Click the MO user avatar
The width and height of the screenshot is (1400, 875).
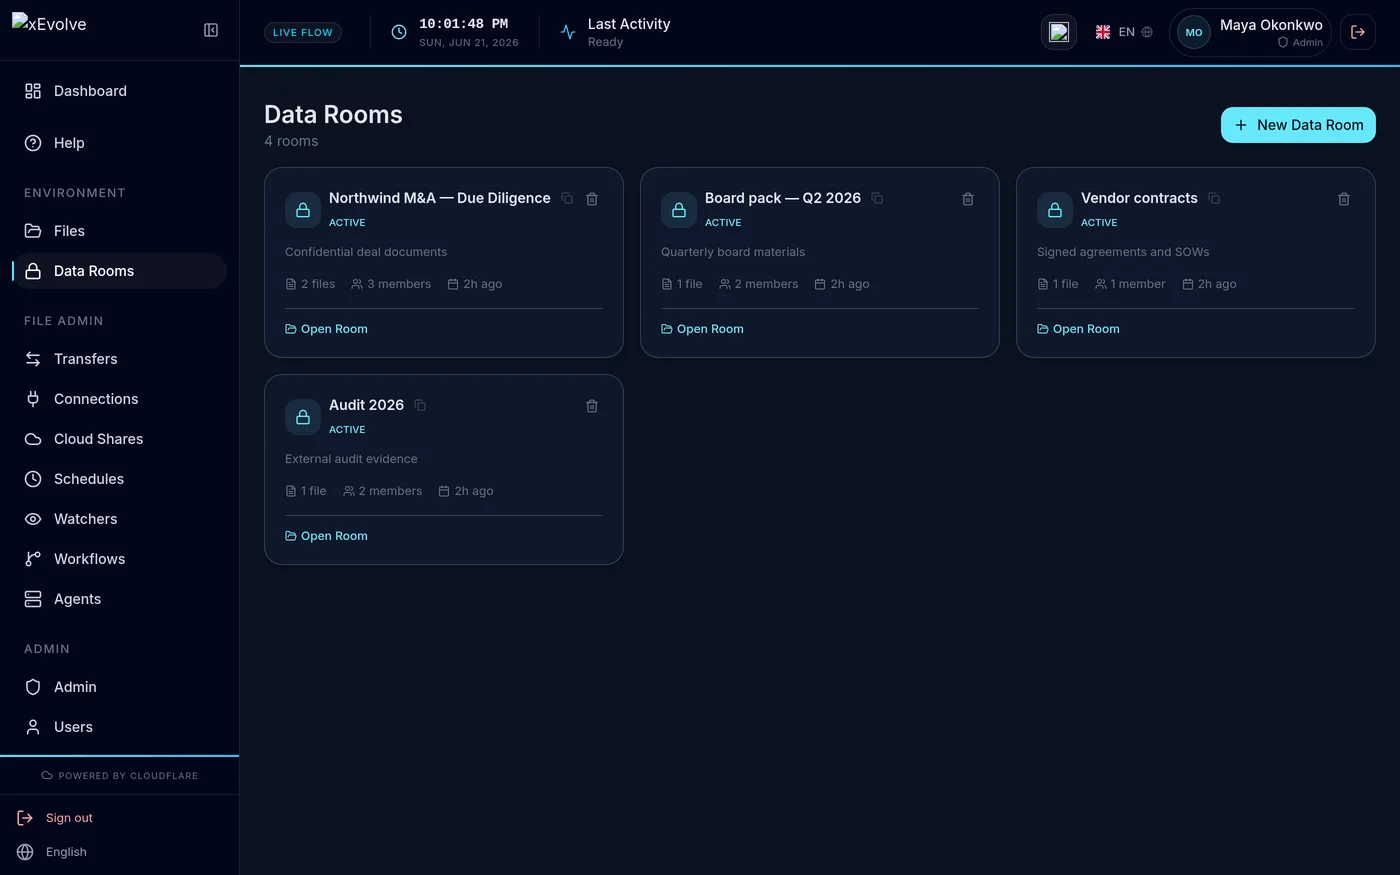coord(1194,32)
